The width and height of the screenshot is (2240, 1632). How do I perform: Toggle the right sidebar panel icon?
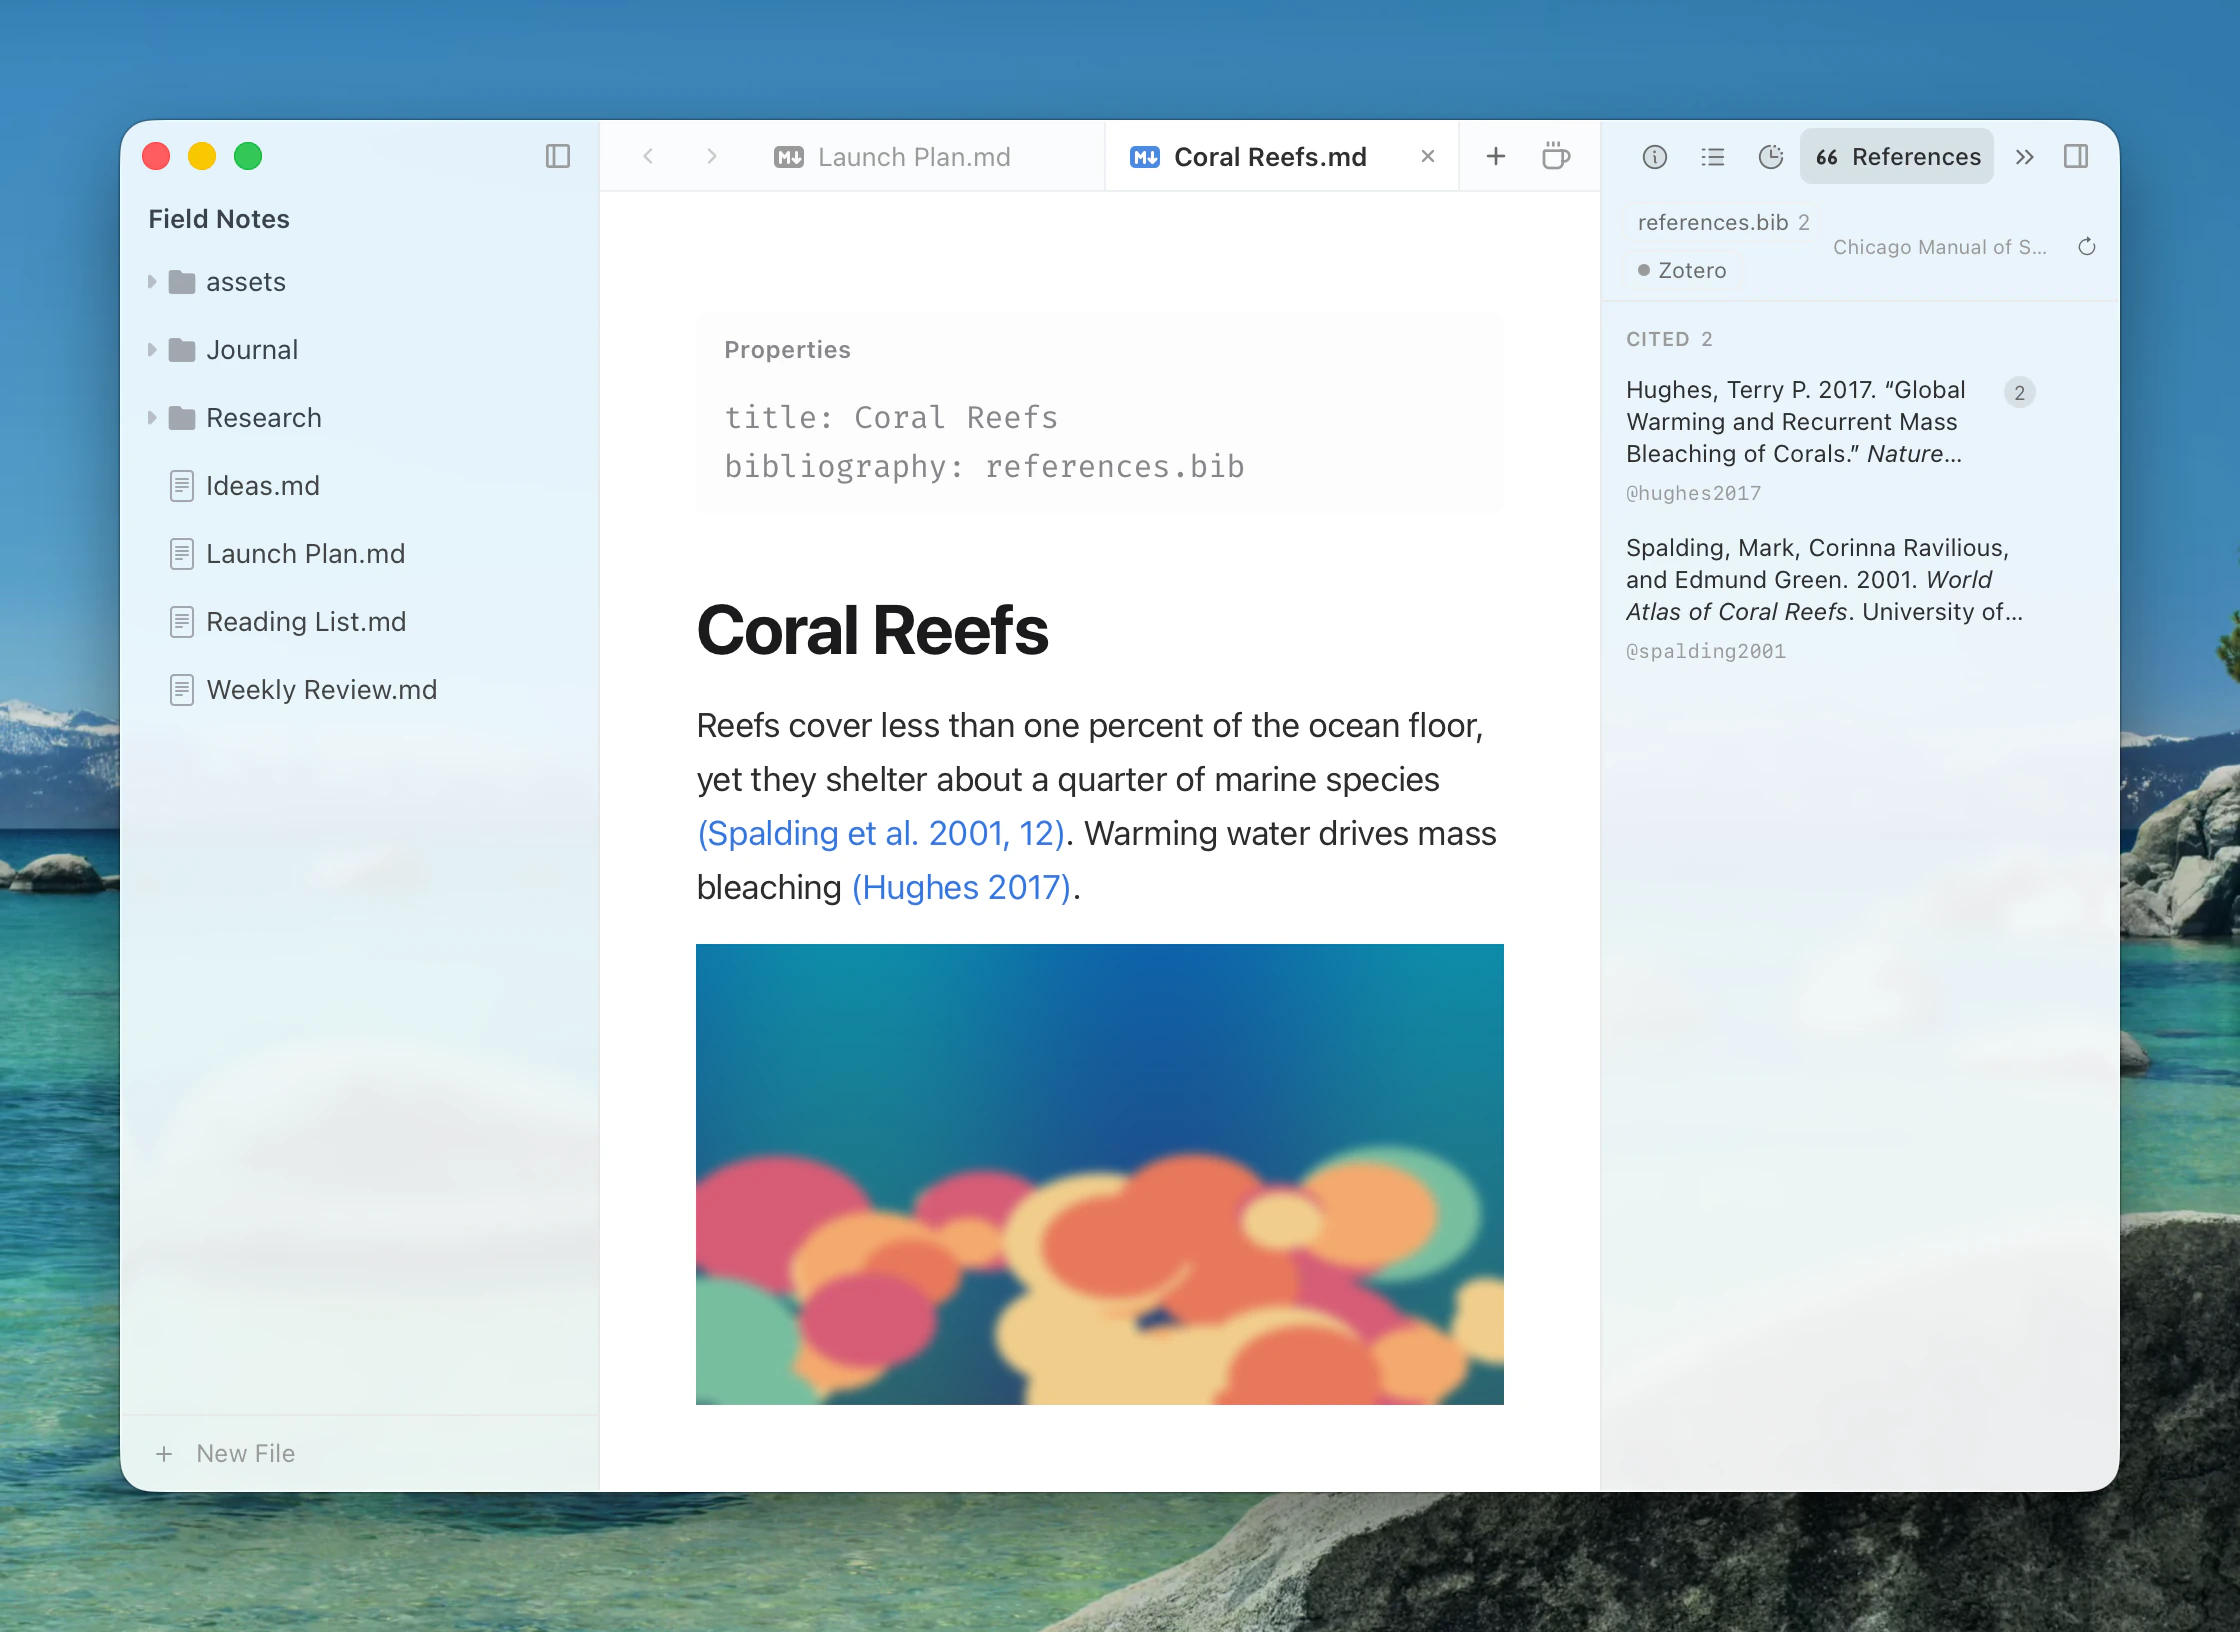(x=2076, y=157)
